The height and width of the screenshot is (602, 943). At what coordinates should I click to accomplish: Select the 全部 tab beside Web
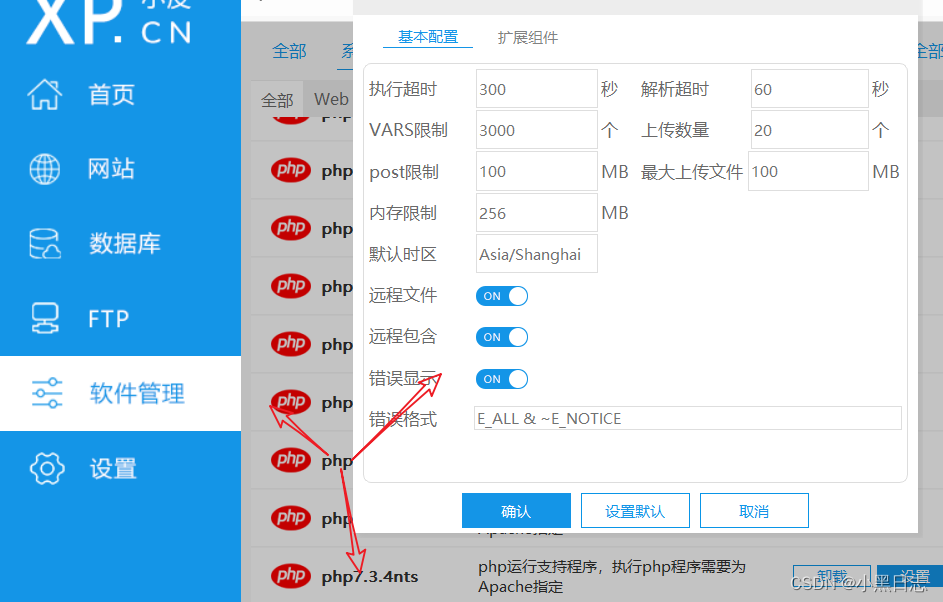coord(277,100)
